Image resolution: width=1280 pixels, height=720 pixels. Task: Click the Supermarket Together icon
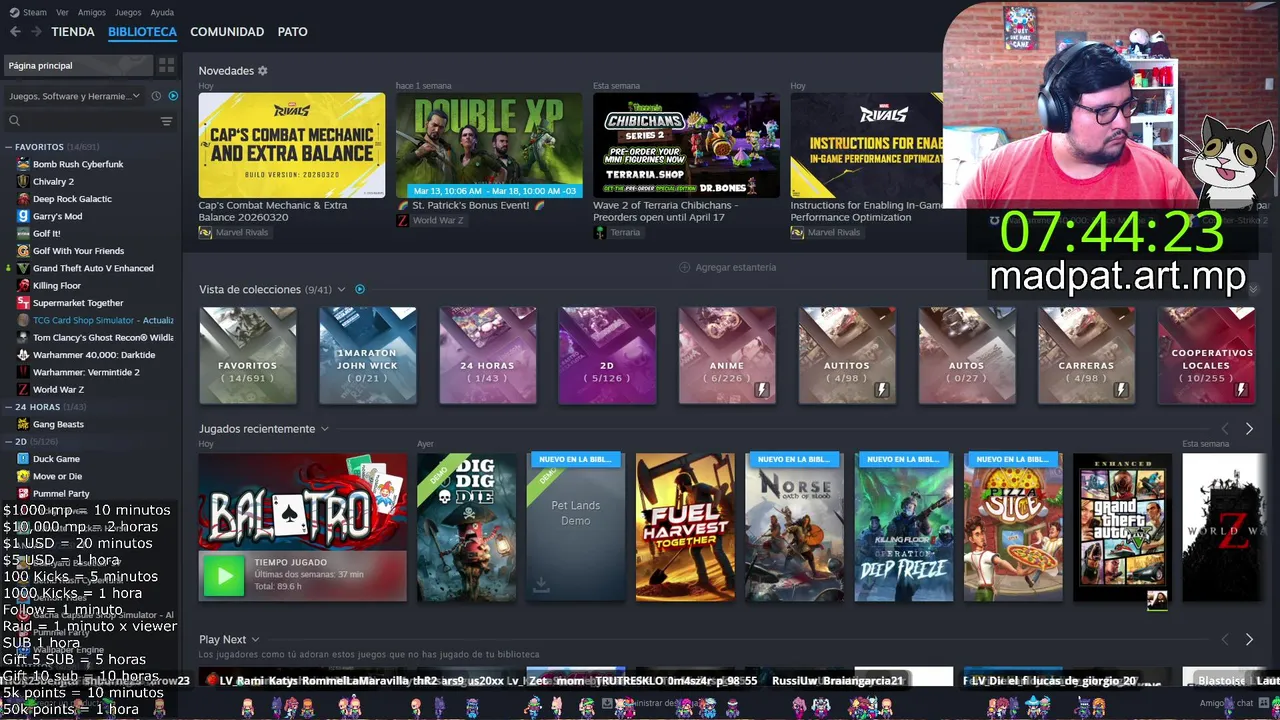pyautogui.click(x=23, y=303)
